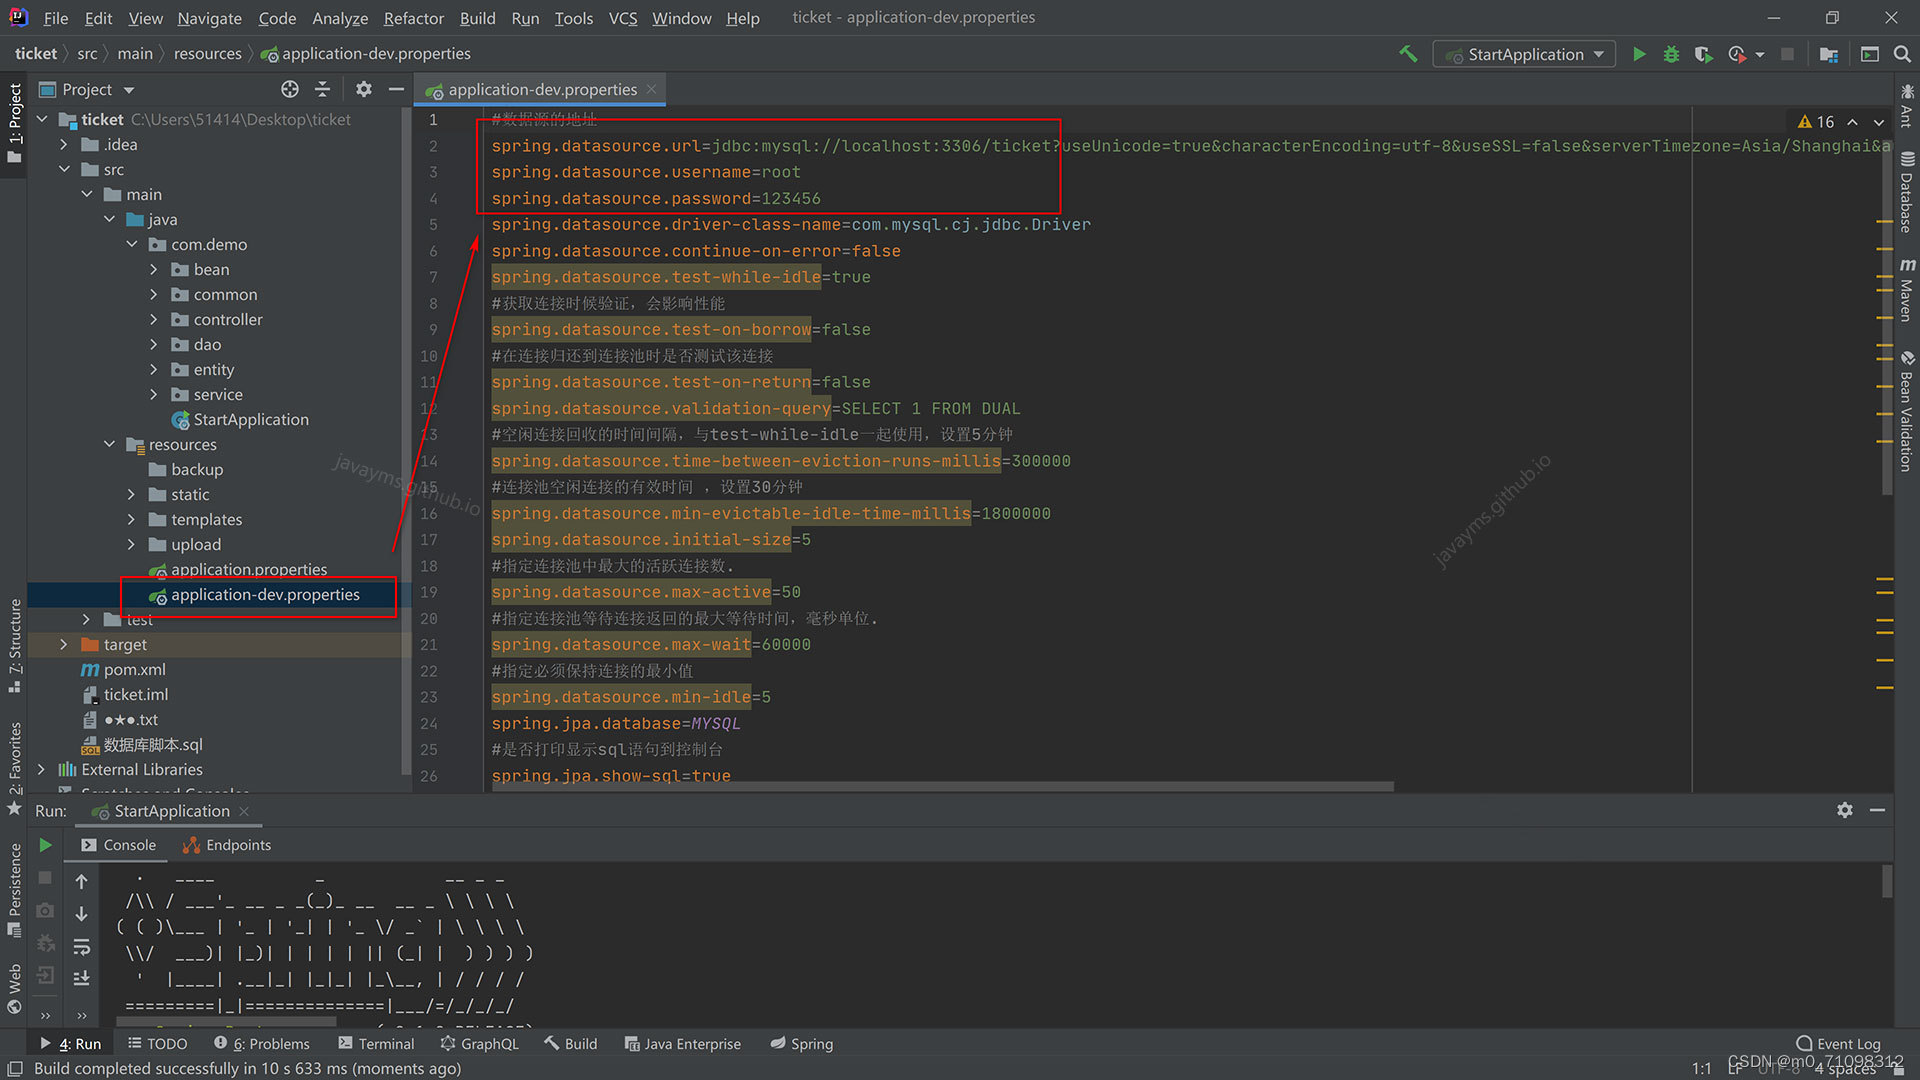The image size is (1920, 1080).
Task: Expand the controller package
Action: coord(153,319)
